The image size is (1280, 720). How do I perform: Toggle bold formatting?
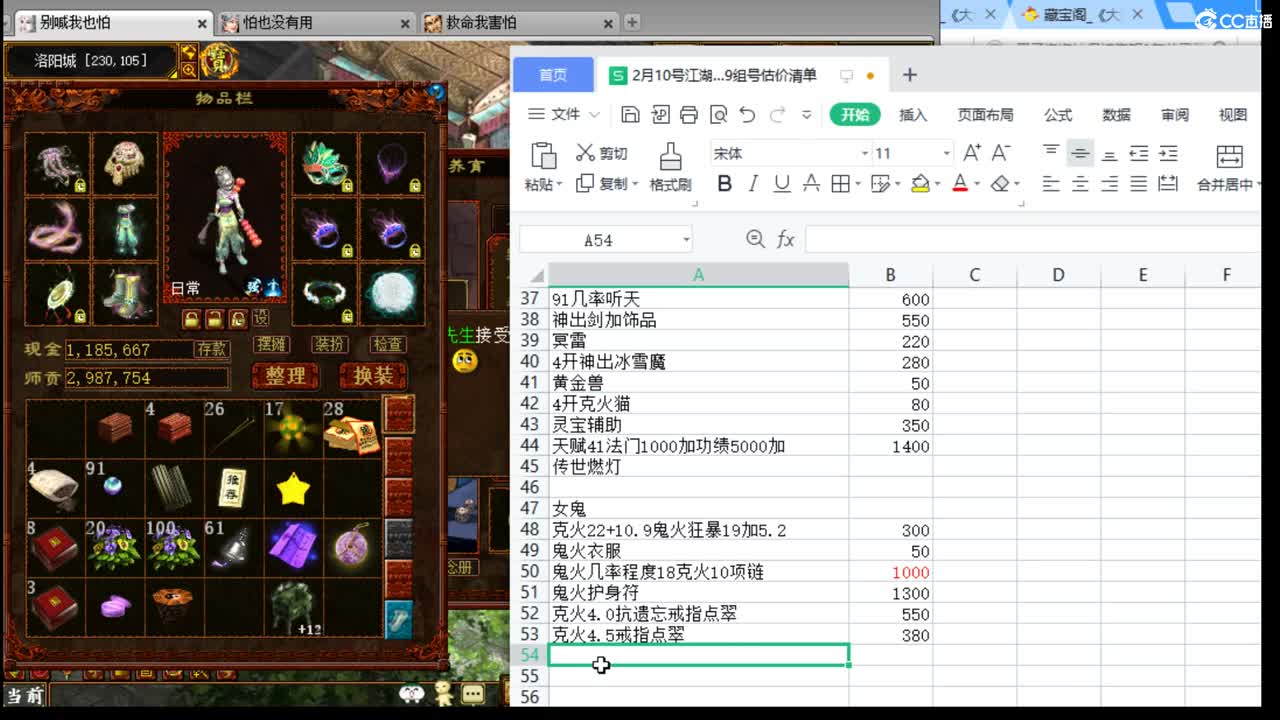[x=725, y=183]
